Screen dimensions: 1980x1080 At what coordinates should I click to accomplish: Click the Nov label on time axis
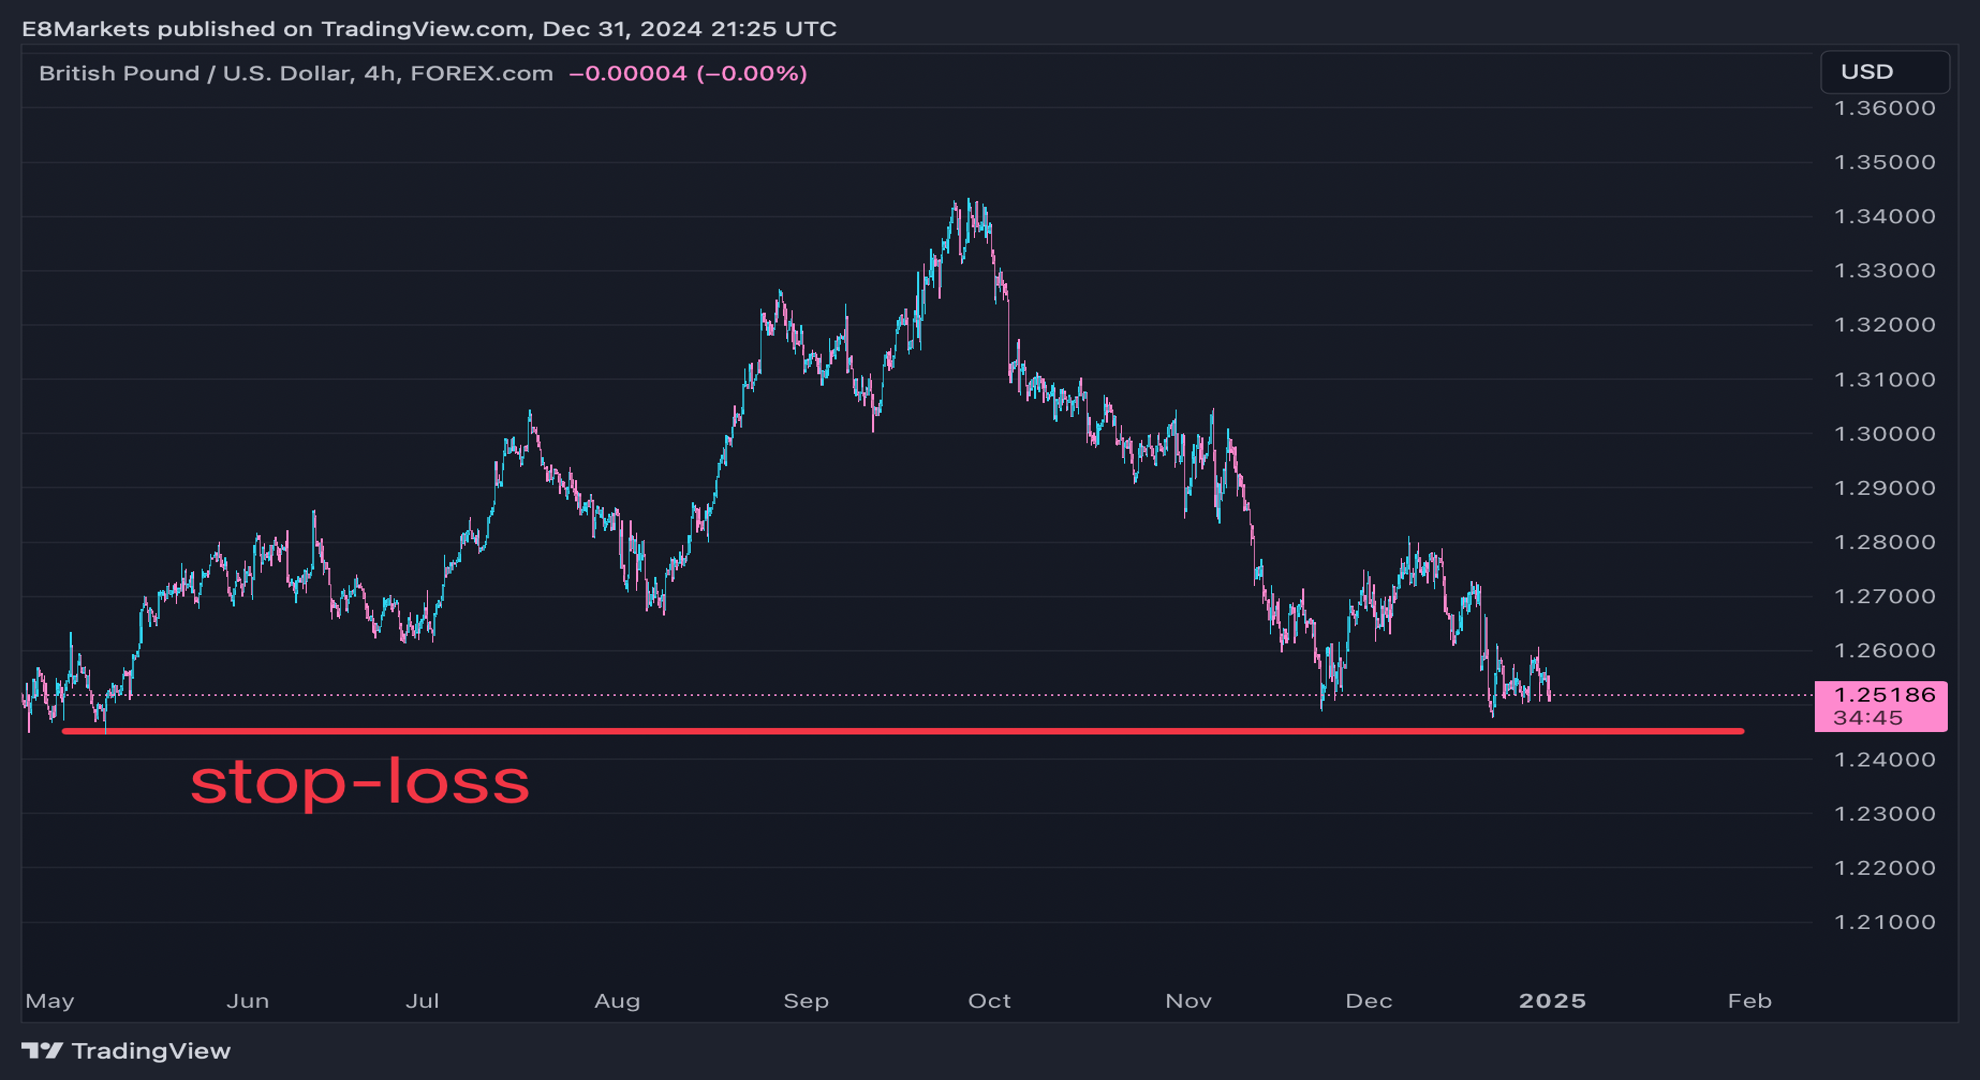[1188, 1001]
